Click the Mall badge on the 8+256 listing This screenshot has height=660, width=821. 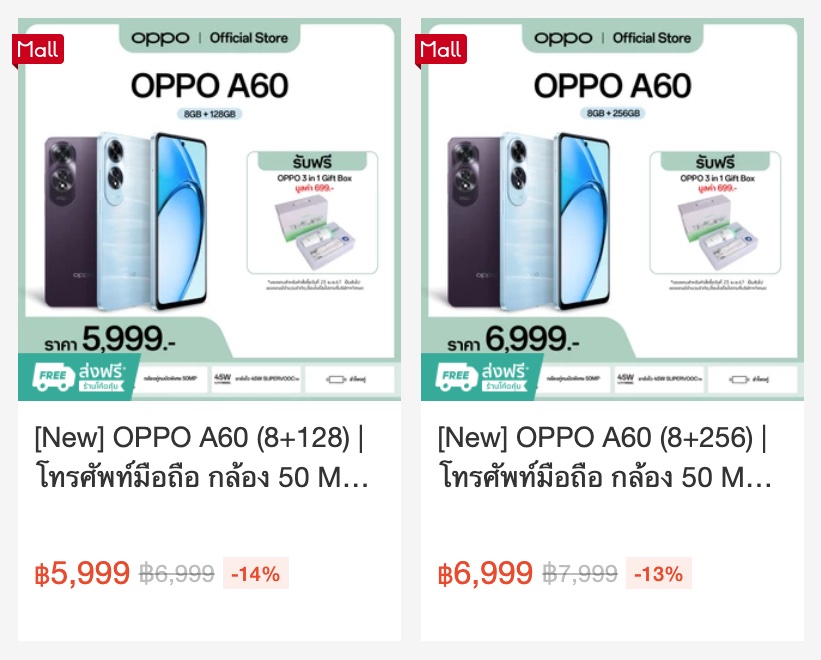coord(442,48)
